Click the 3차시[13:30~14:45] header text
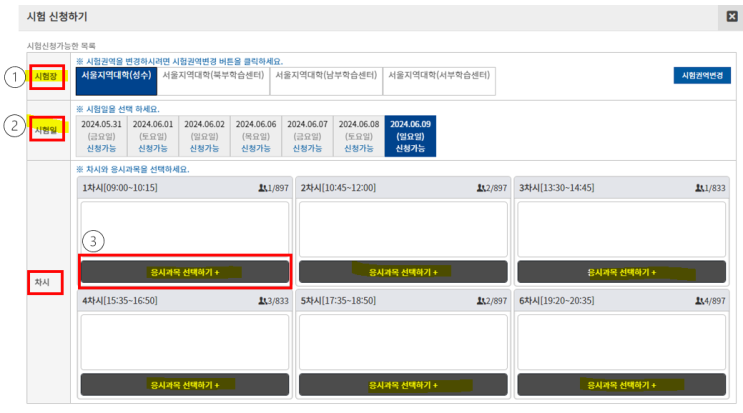This screenshot has height=413, width=743. pyautogui.click(x=557, y=188)
